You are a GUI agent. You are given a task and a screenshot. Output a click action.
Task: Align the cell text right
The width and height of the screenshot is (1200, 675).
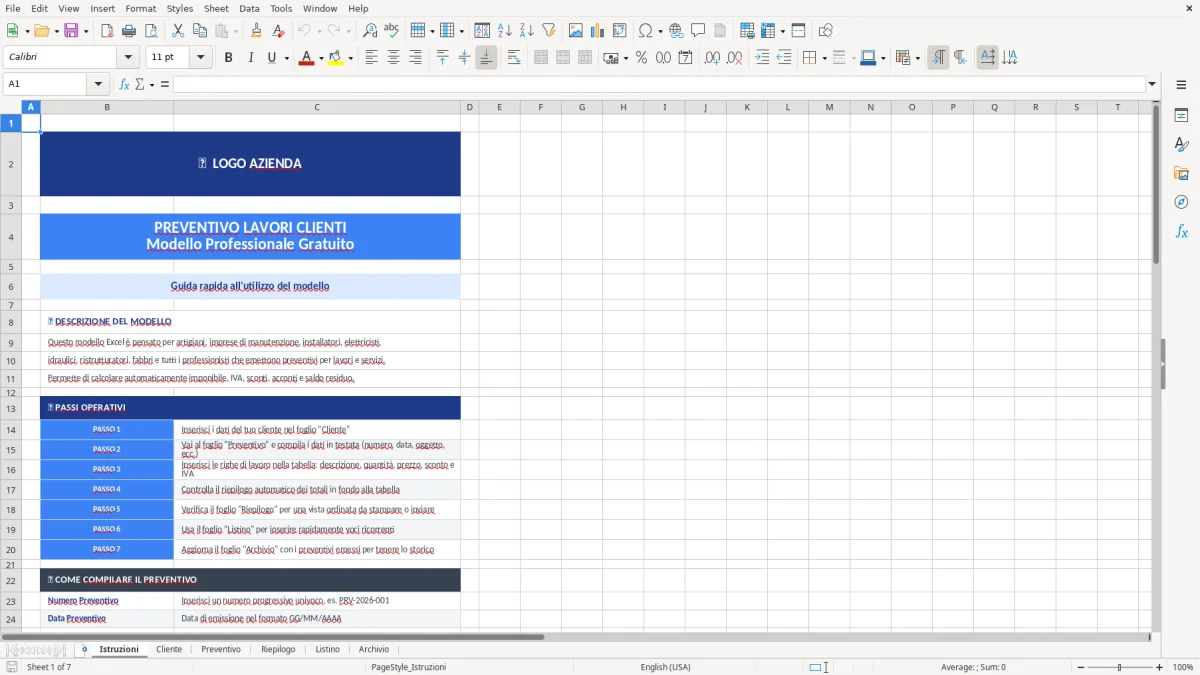coord(415,58)
